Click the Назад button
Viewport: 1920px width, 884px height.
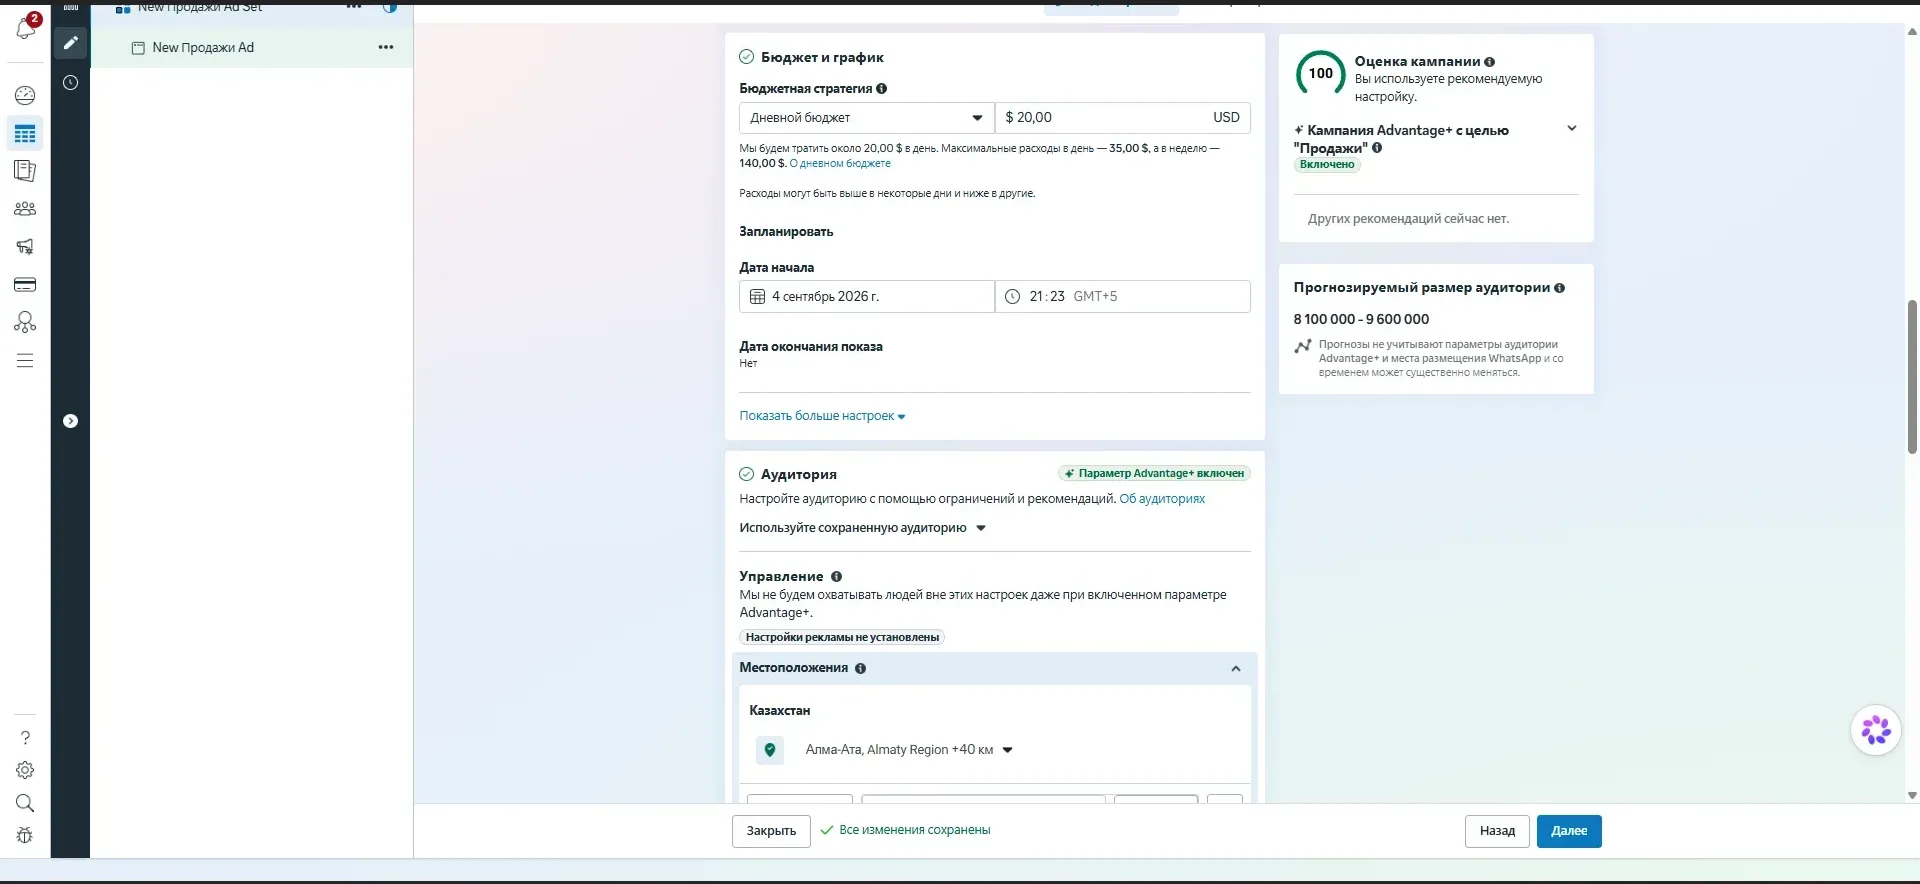coord(1497,831)
